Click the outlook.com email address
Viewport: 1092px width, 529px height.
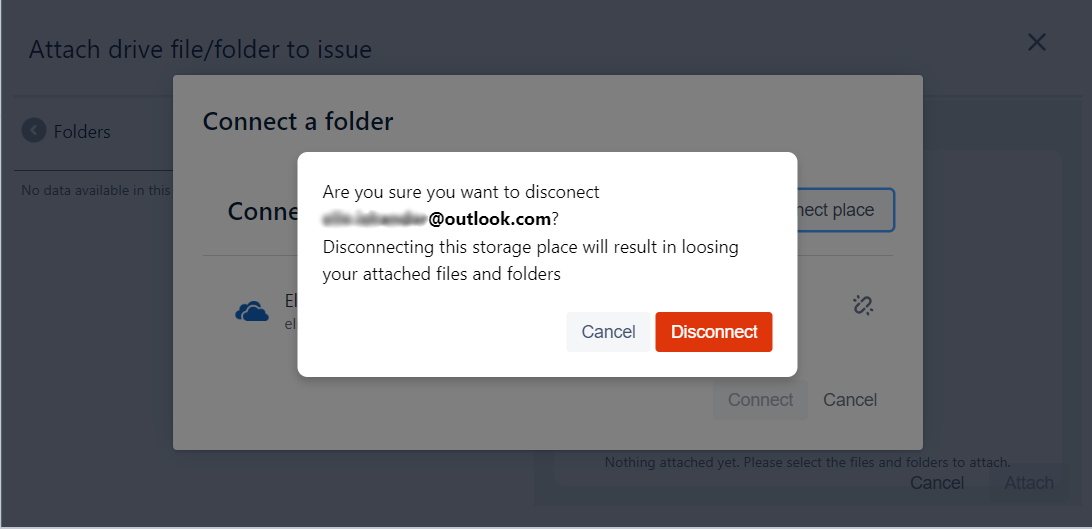pyautogui.click(x=437, y=219)
